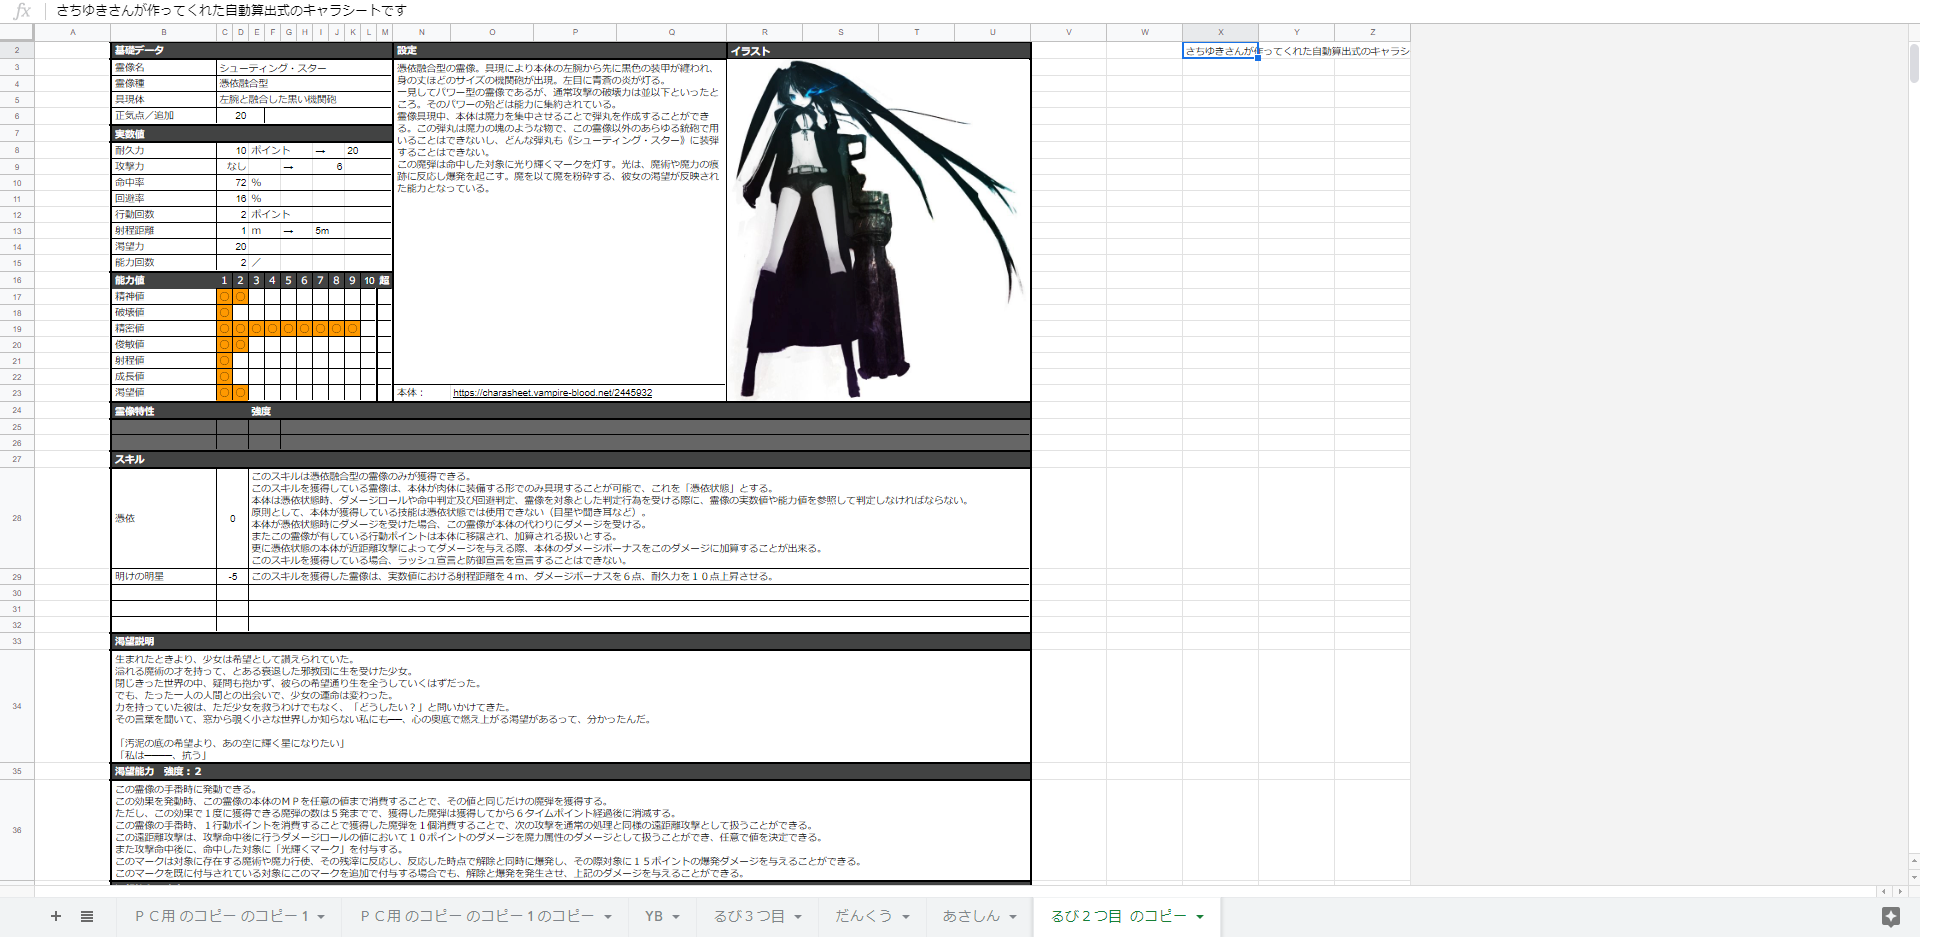Click the "憑依融合型" cell
The width and height of the screenshot is (1941, 940).
pos(304,84)
